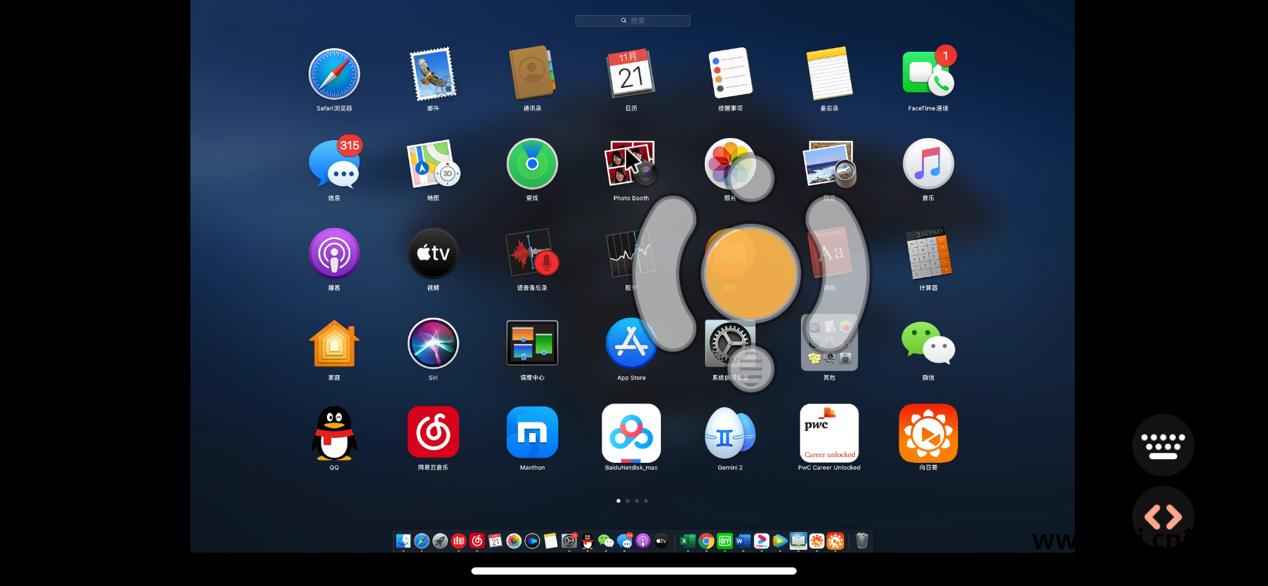Launch the Home (家庭) app

[334, 343]
